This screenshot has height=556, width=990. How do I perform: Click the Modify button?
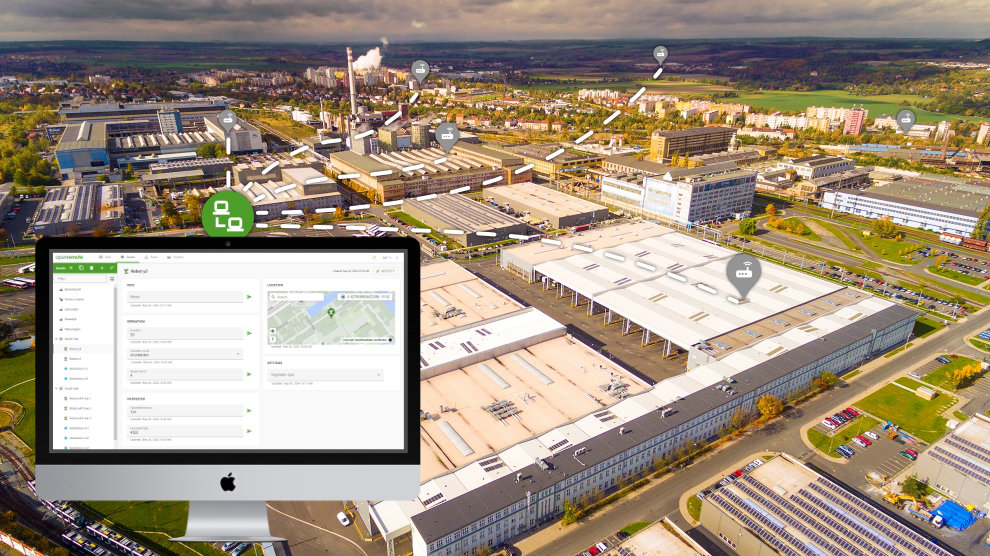(x=384, y=271)
